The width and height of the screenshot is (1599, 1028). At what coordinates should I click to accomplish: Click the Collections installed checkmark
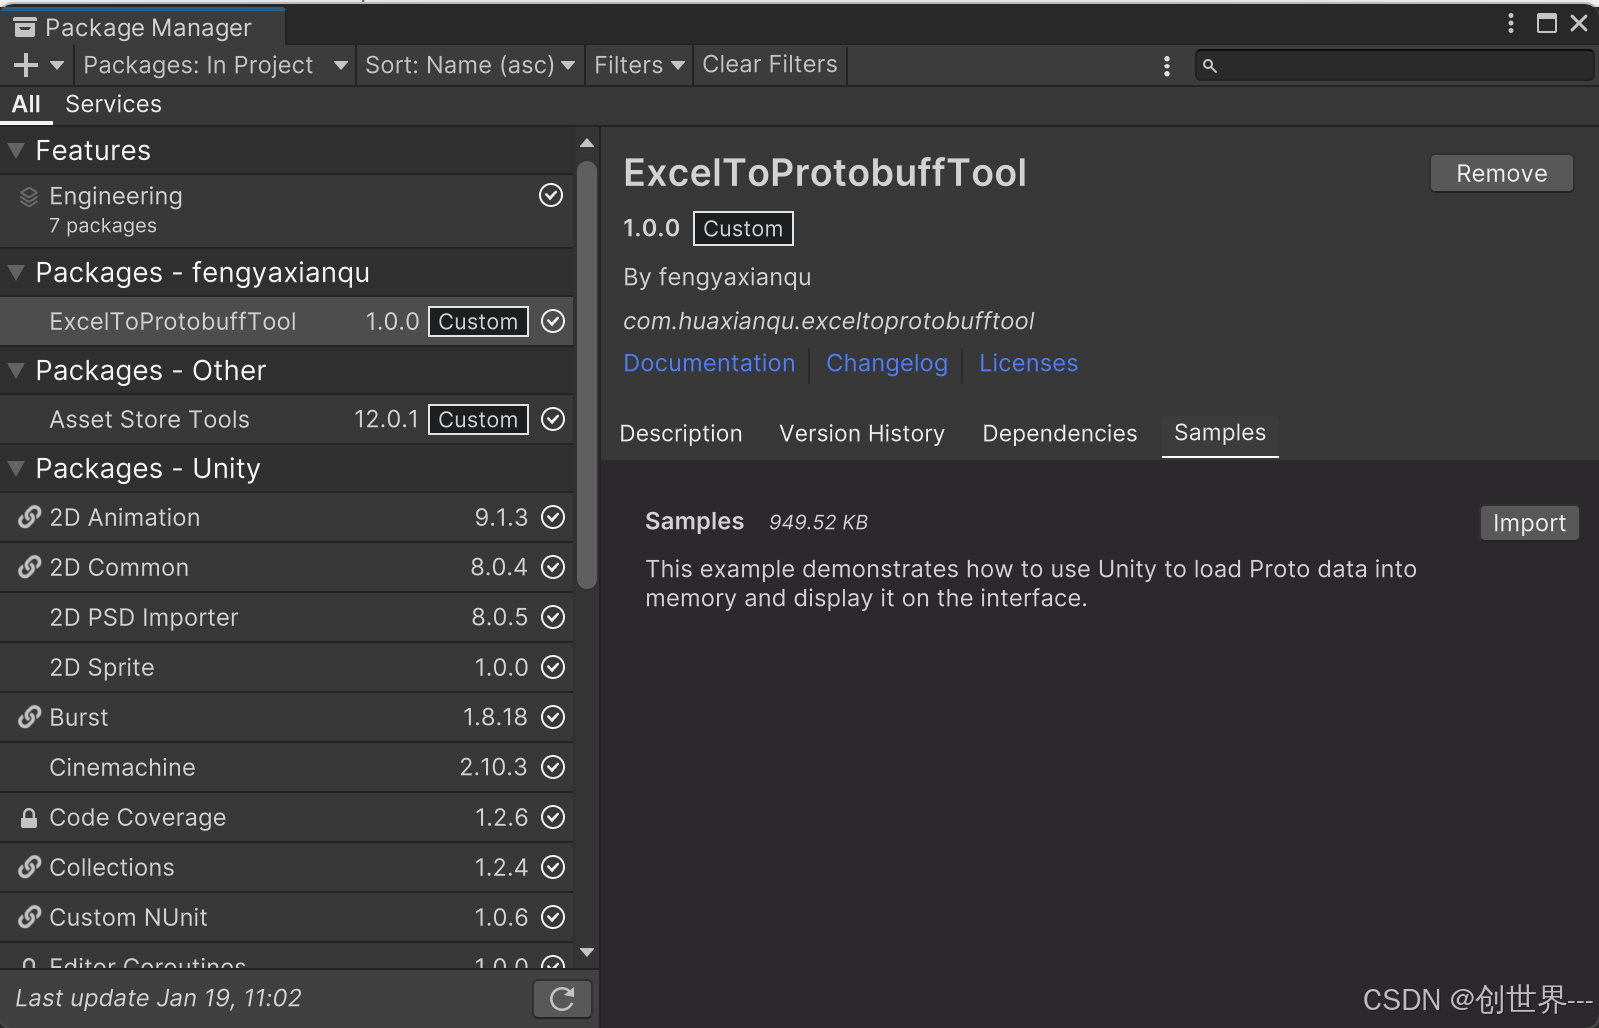(x=553, y=867)
